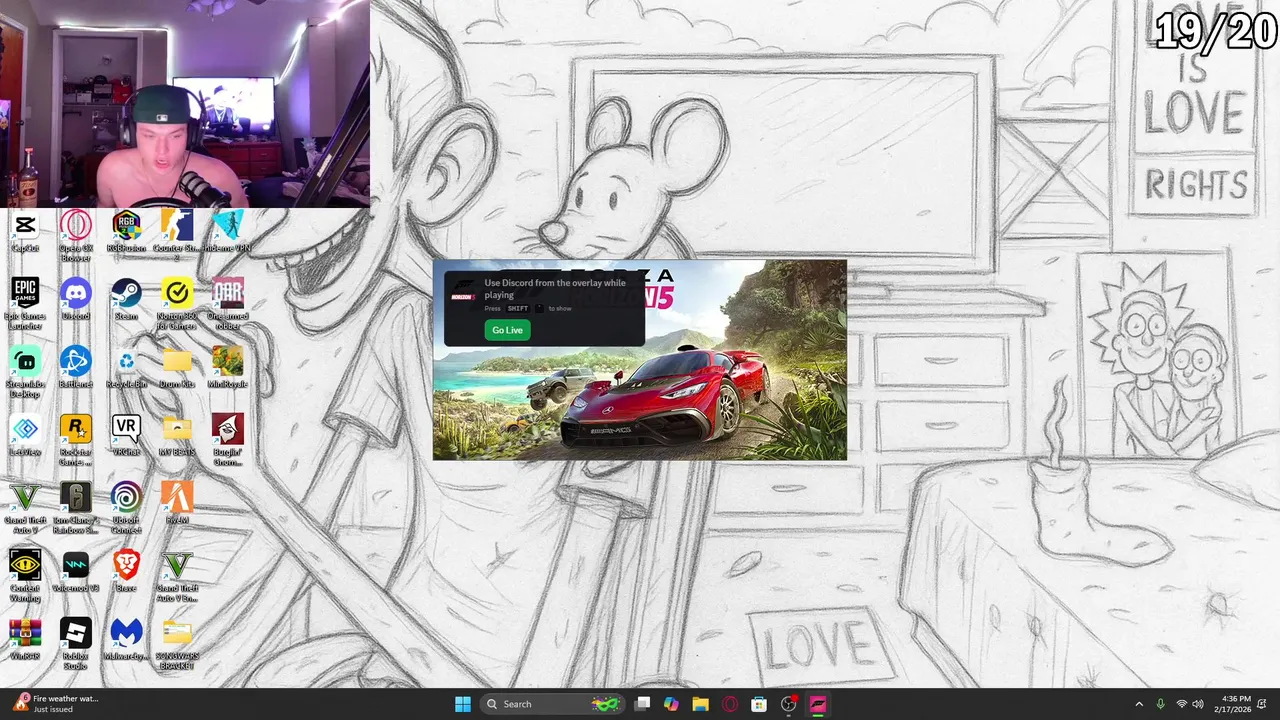Open Microsoft Store taskbar icon
The image size is (1280, 720).
click(759, 704)
